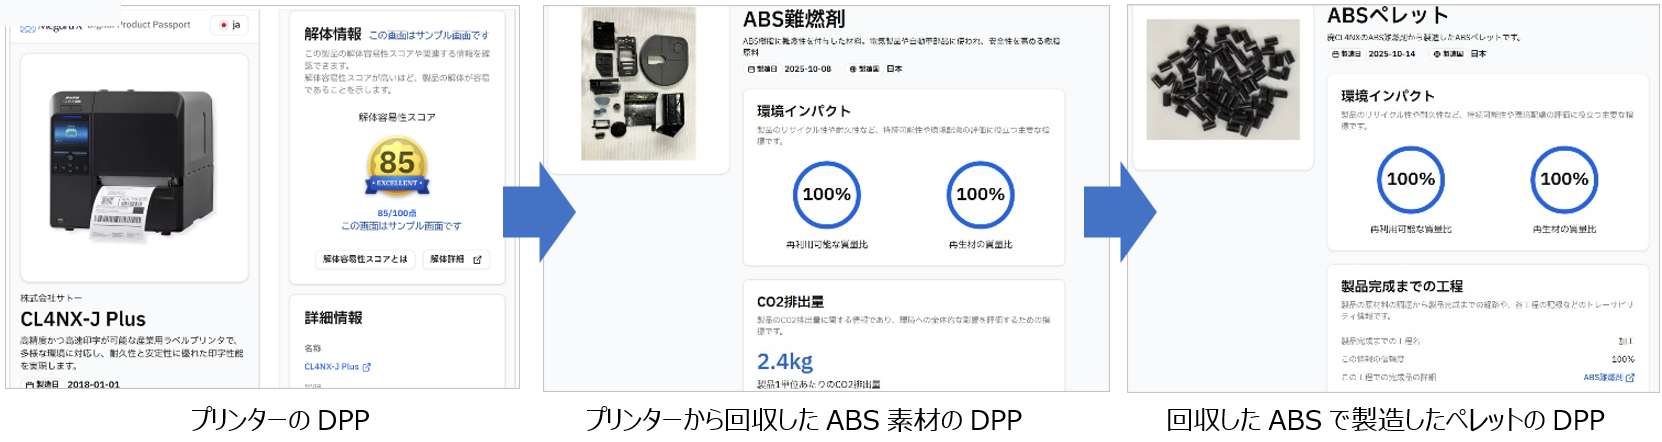Click the 詳細情報 section heading
This screenshot has width=1662, height=442.
click(x=334, y=318)
